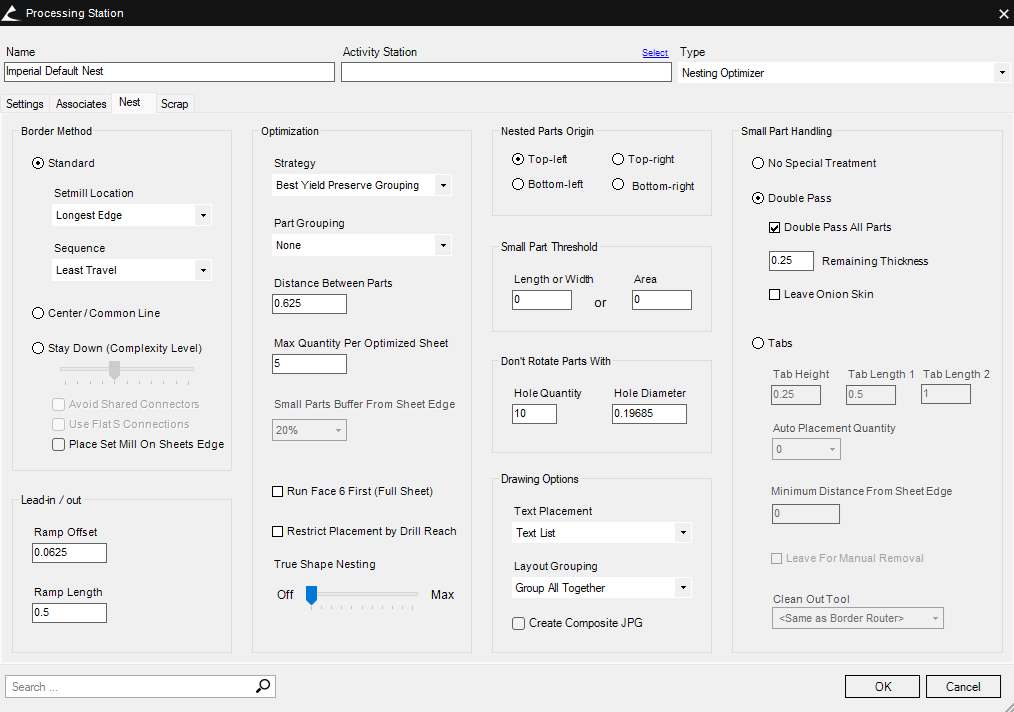Check Create Composite JPG option
1014x712 pixels.
click(518, 623)
